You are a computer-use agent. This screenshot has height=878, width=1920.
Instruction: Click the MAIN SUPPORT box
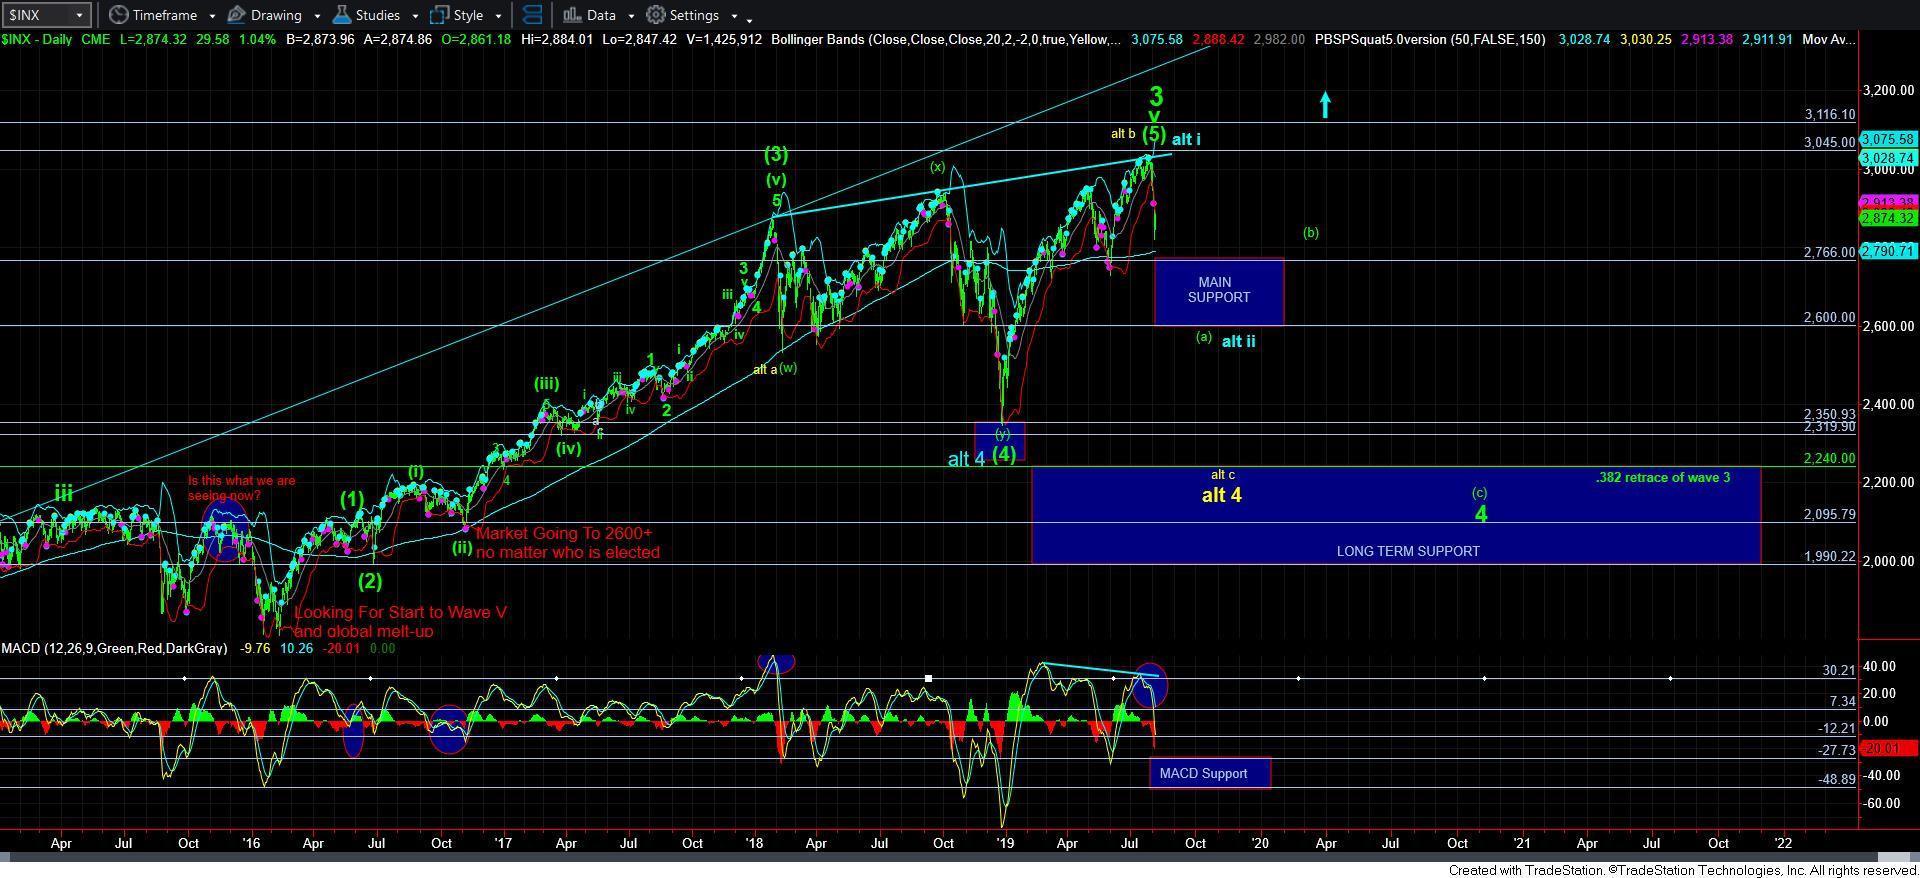click(x=1218, y=292)
